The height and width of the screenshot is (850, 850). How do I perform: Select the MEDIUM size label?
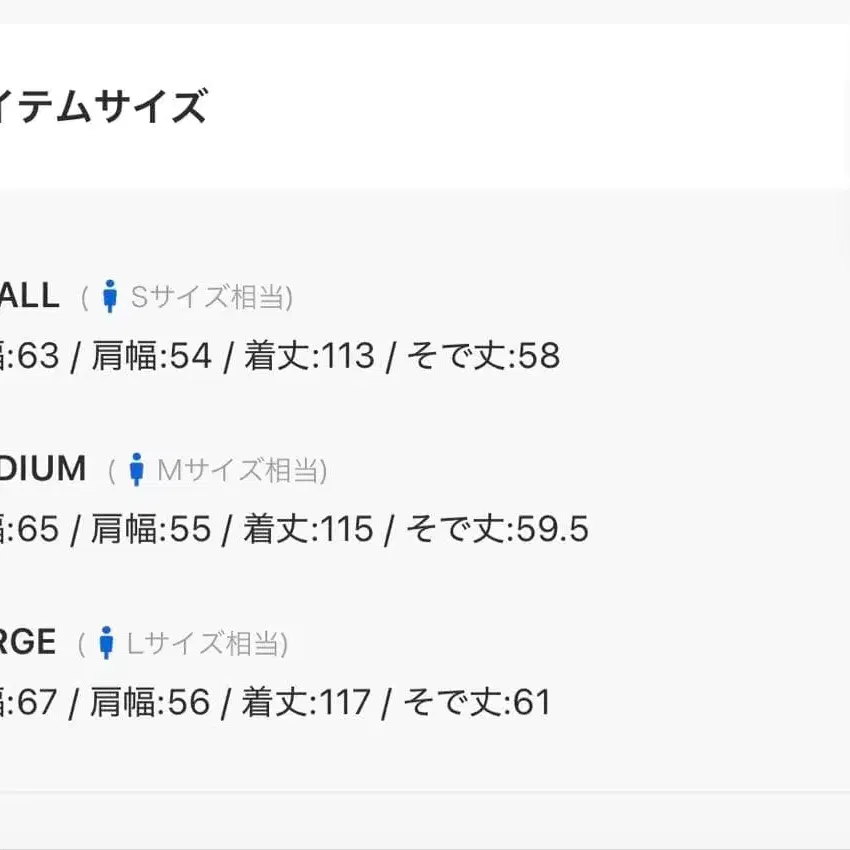pos(43,468)
